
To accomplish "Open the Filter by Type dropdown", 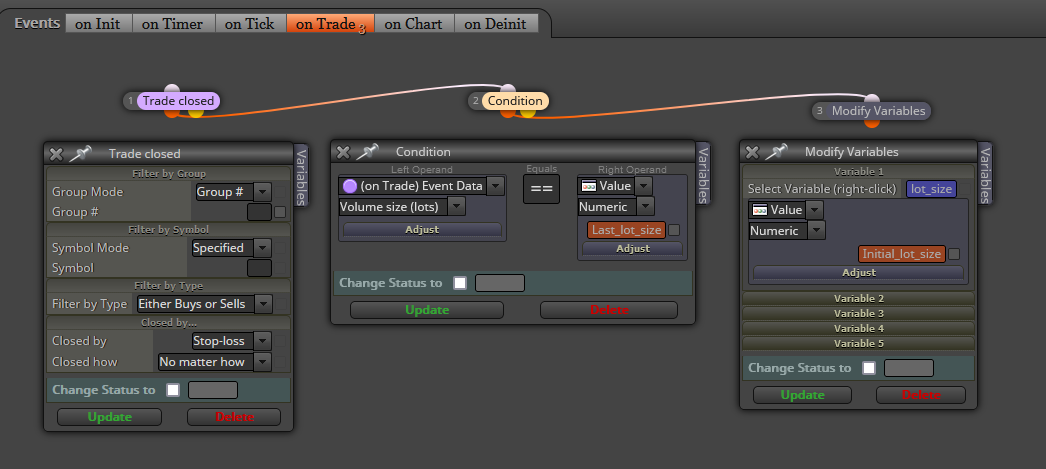I will pyautogui.click(x=204, y=304).
